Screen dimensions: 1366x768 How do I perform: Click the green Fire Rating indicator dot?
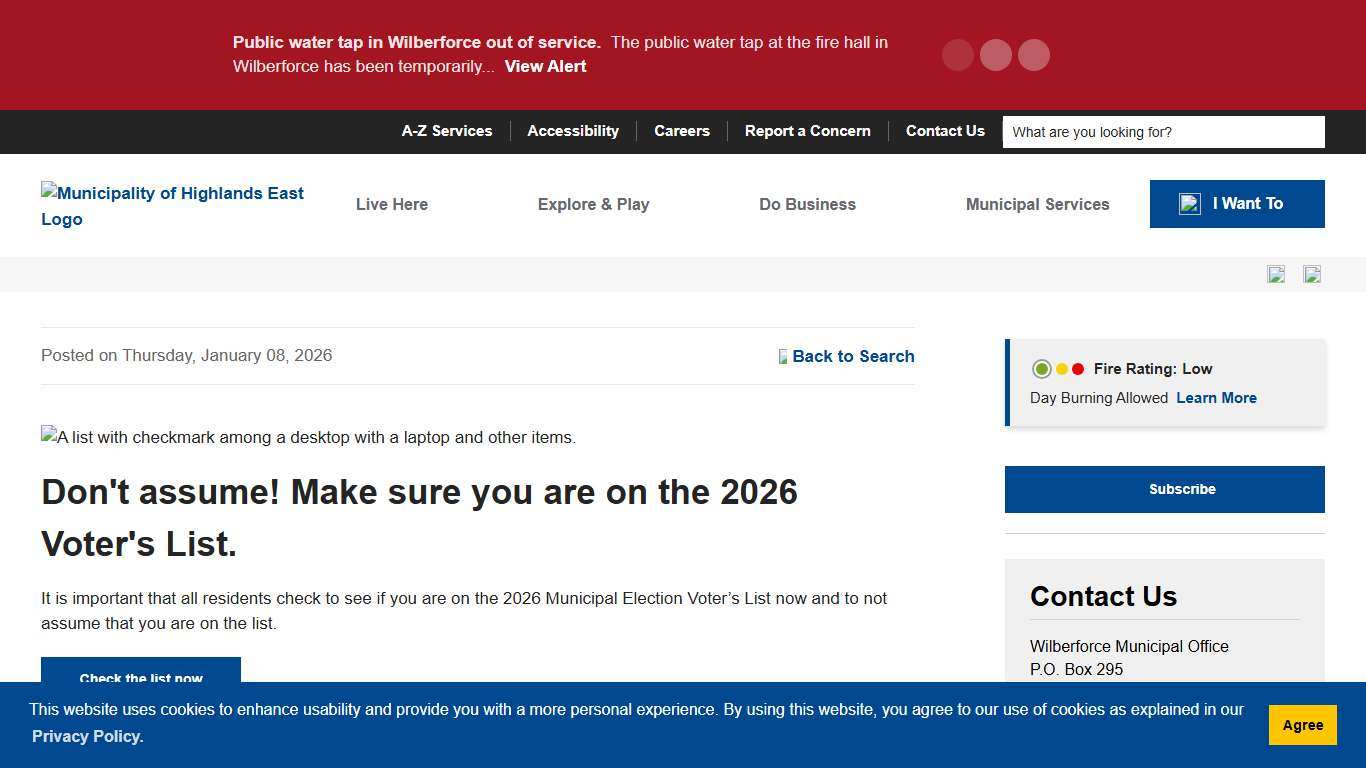pyautogui.click(x=1041, y=368)
